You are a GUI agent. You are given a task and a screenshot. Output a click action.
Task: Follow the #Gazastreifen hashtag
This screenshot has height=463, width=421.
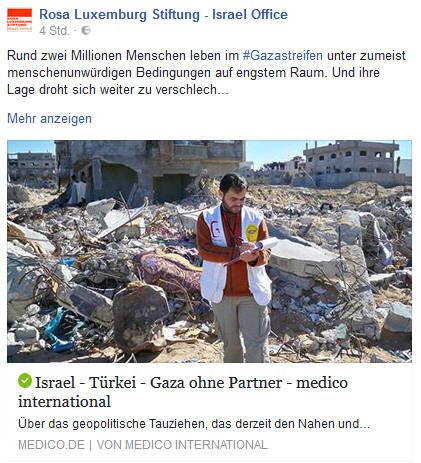point(283,55)
